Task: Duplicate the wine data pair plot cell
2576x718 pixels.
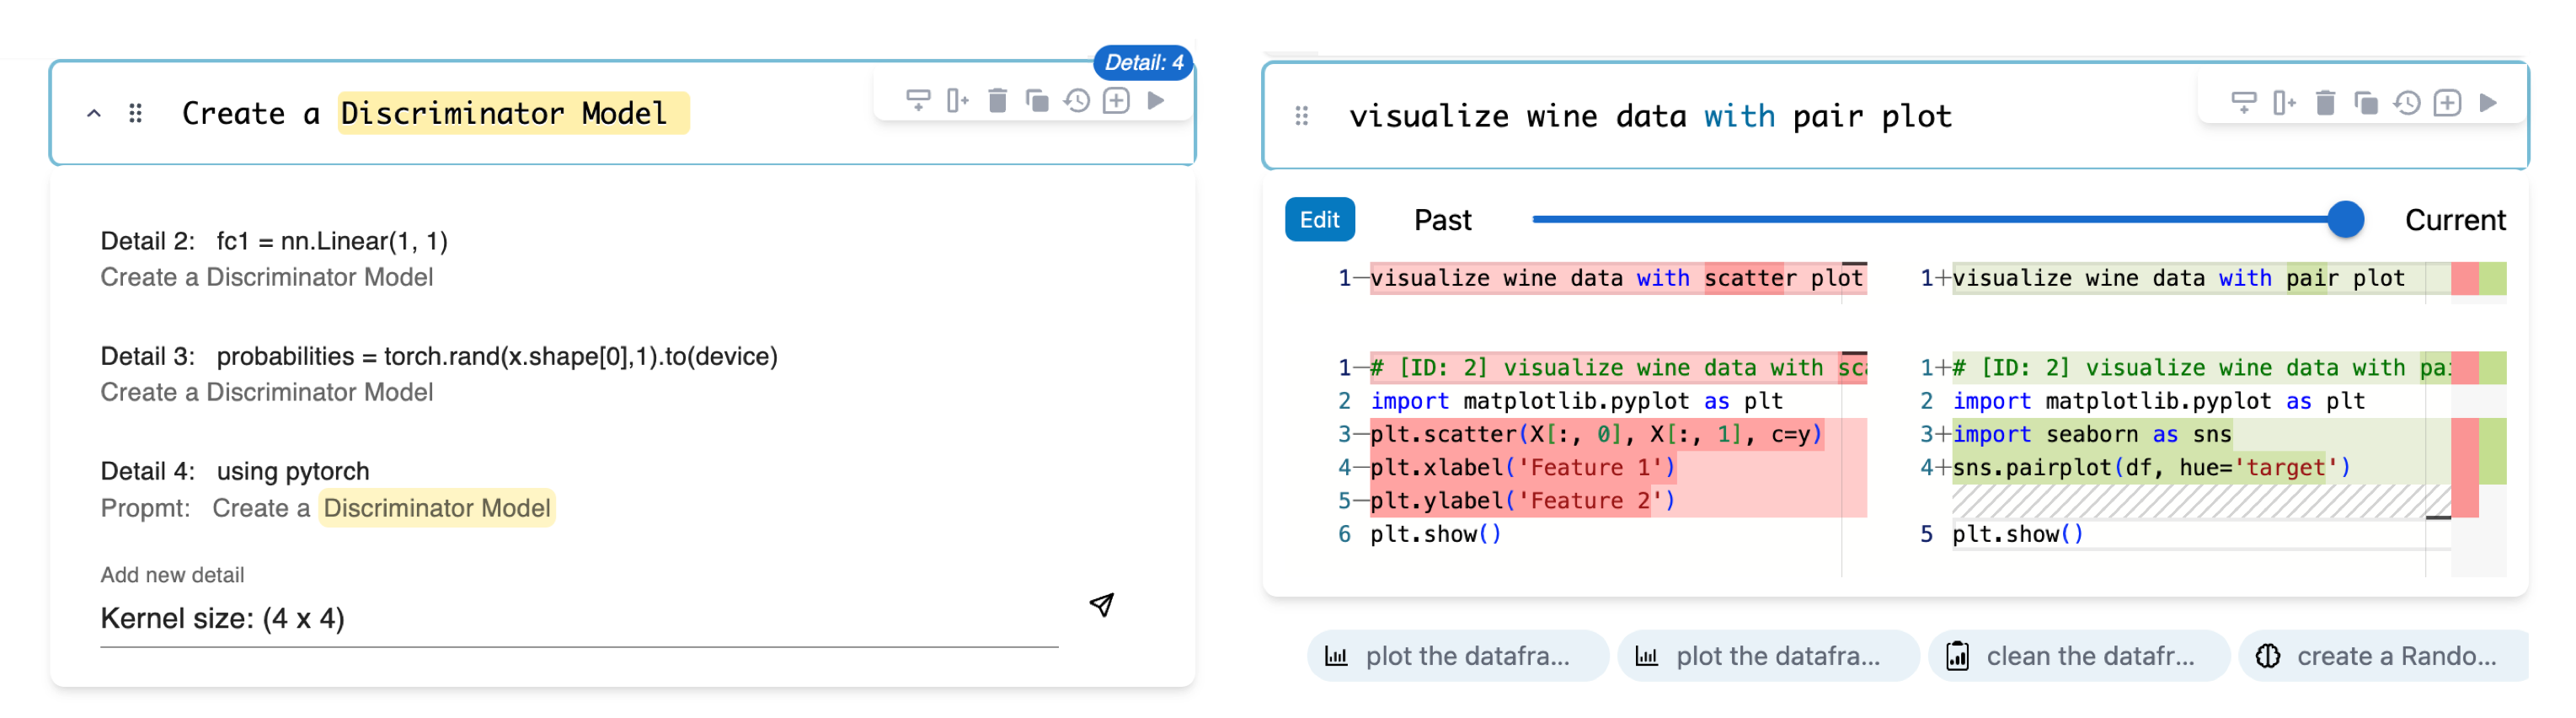Action: 2365,102
